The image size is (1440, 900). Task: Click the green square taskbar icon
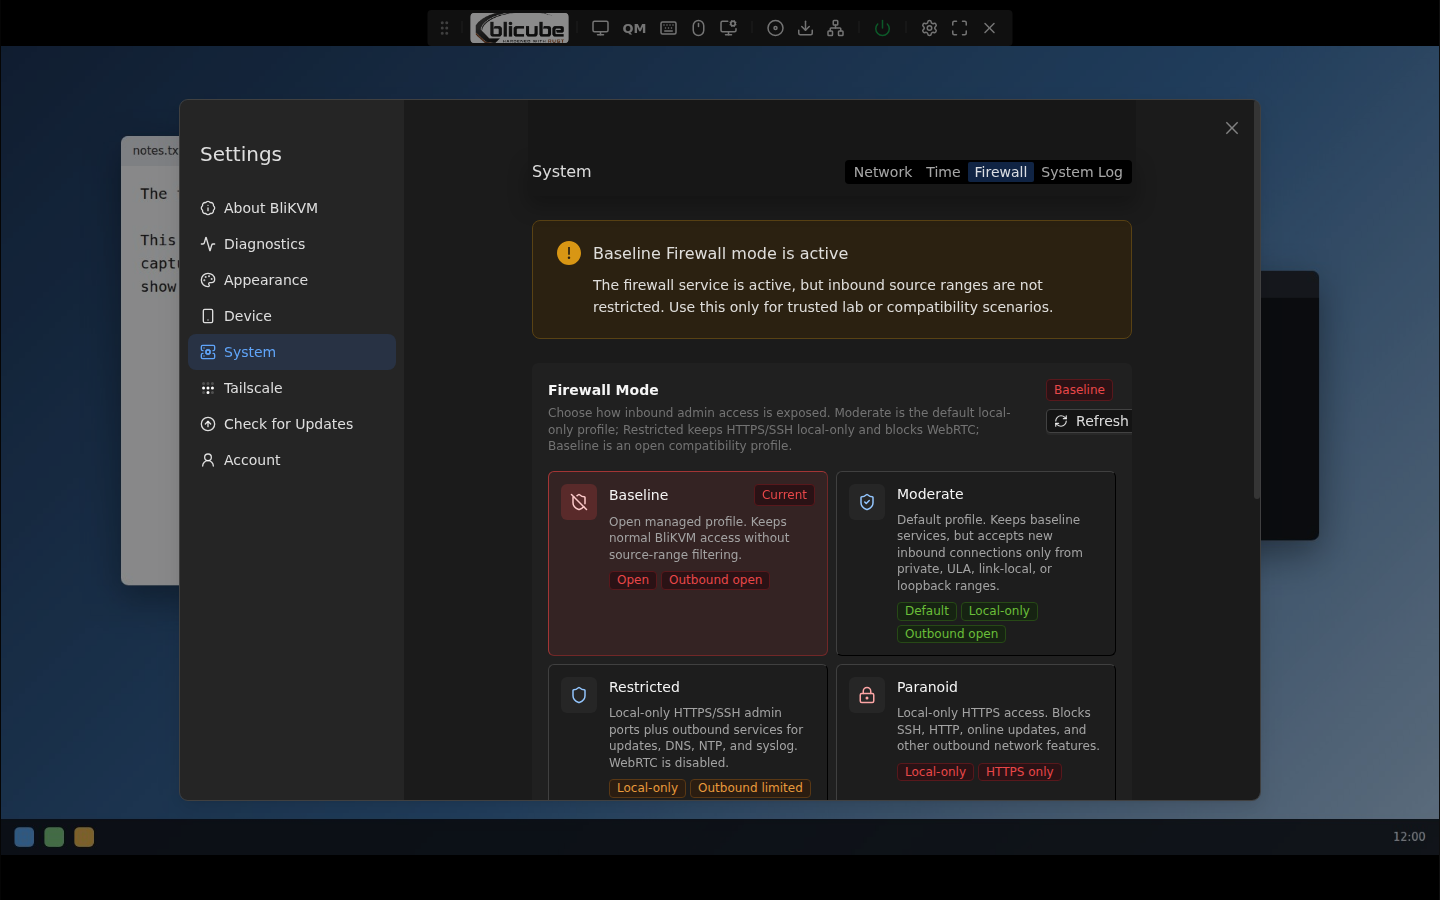coord(54,837)
